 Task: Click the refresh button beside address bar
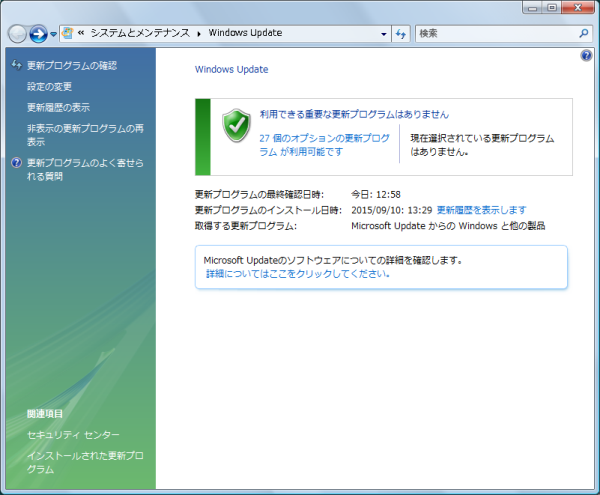click(x=401, y=34)
